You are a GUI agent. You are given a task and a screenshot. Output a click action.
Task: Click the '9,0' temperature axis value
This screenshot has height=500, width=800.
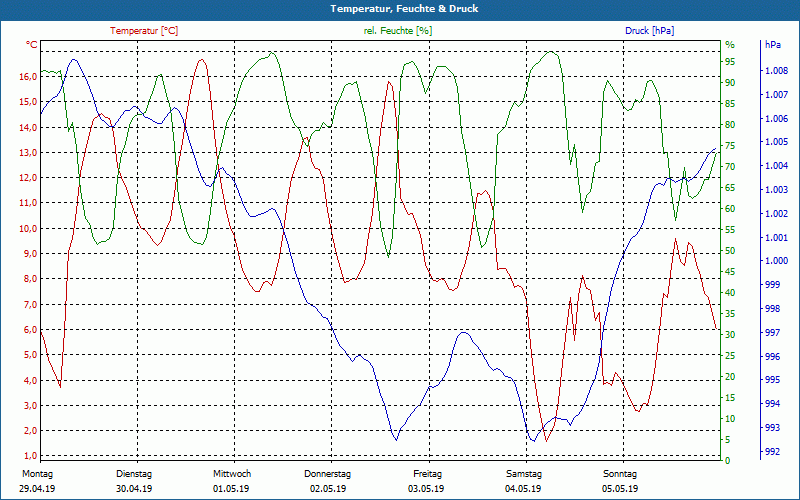tap(30, 254)
